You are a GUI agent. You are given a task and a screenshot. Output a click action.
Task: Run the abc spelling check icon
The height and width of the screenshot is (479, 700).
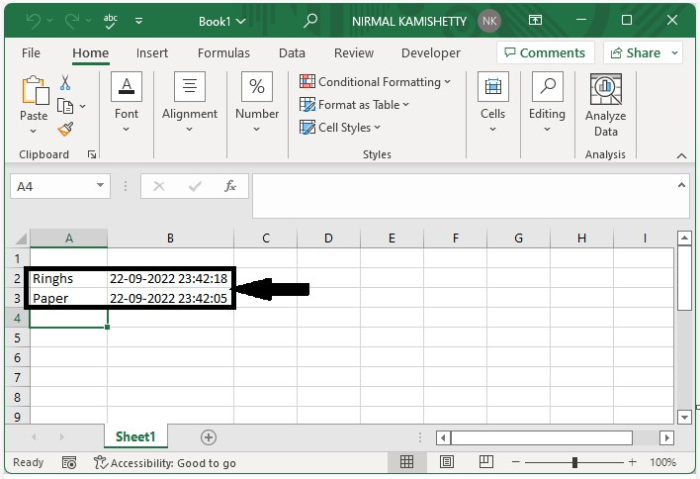[110, 21]
